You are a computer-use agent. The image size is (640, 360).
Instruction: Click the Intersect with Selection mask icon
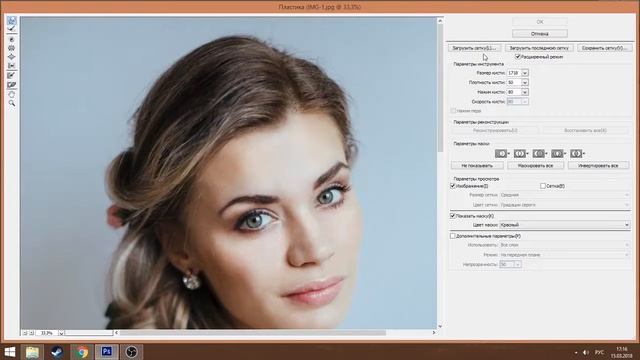[558, 153]
